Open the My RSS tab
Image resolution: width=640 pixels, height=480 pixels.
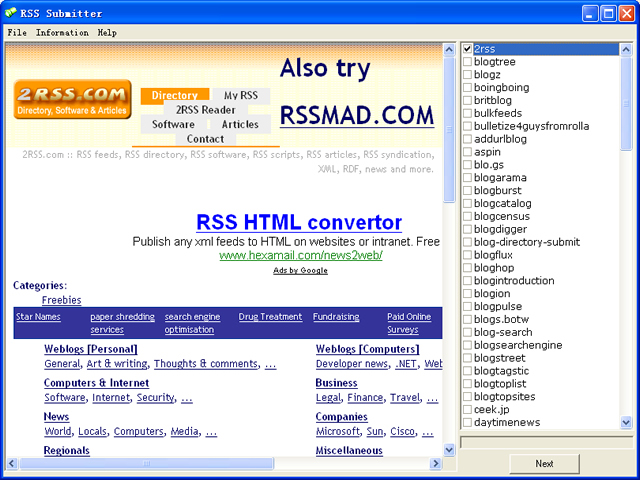(241, 96)
